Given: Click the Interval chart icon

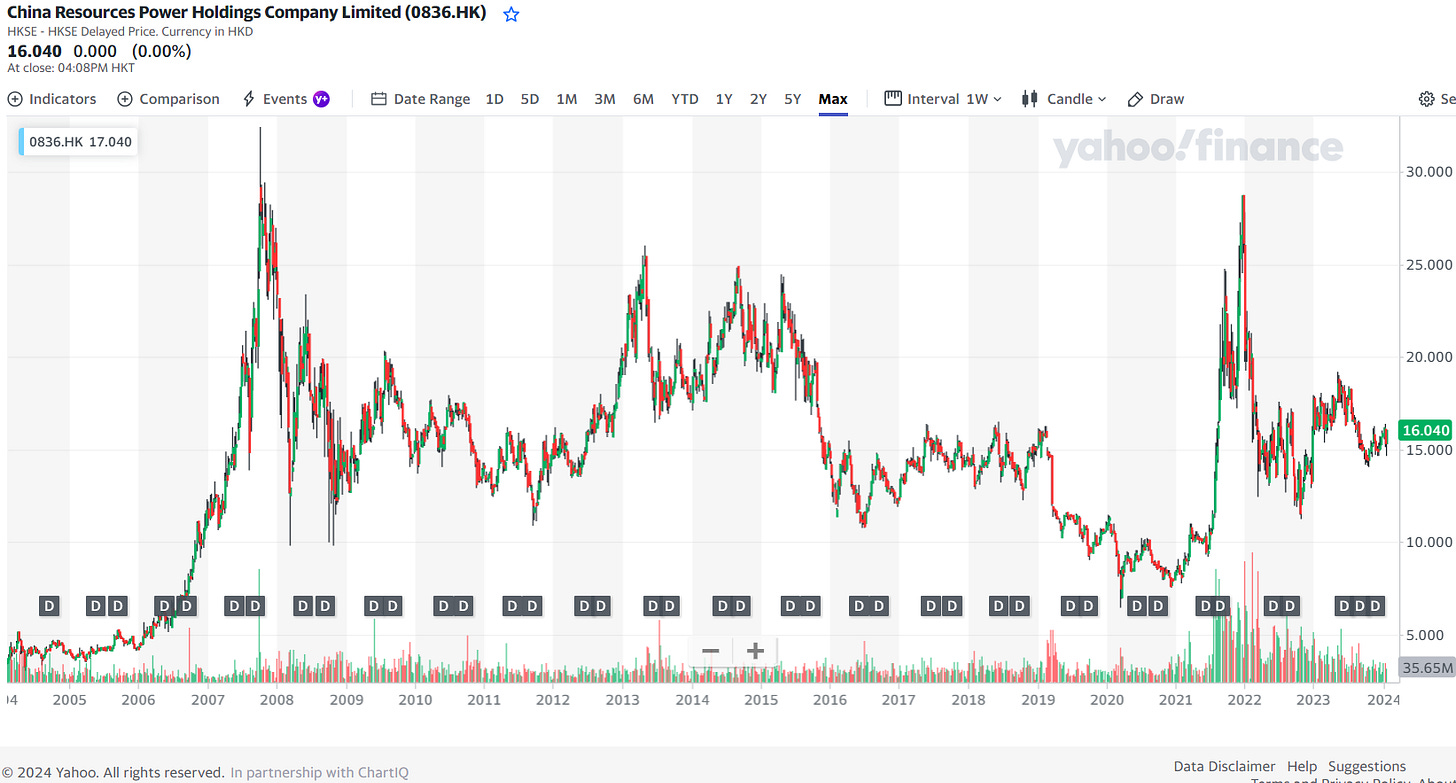Looking at the screenshot, I should pos(891,99).
